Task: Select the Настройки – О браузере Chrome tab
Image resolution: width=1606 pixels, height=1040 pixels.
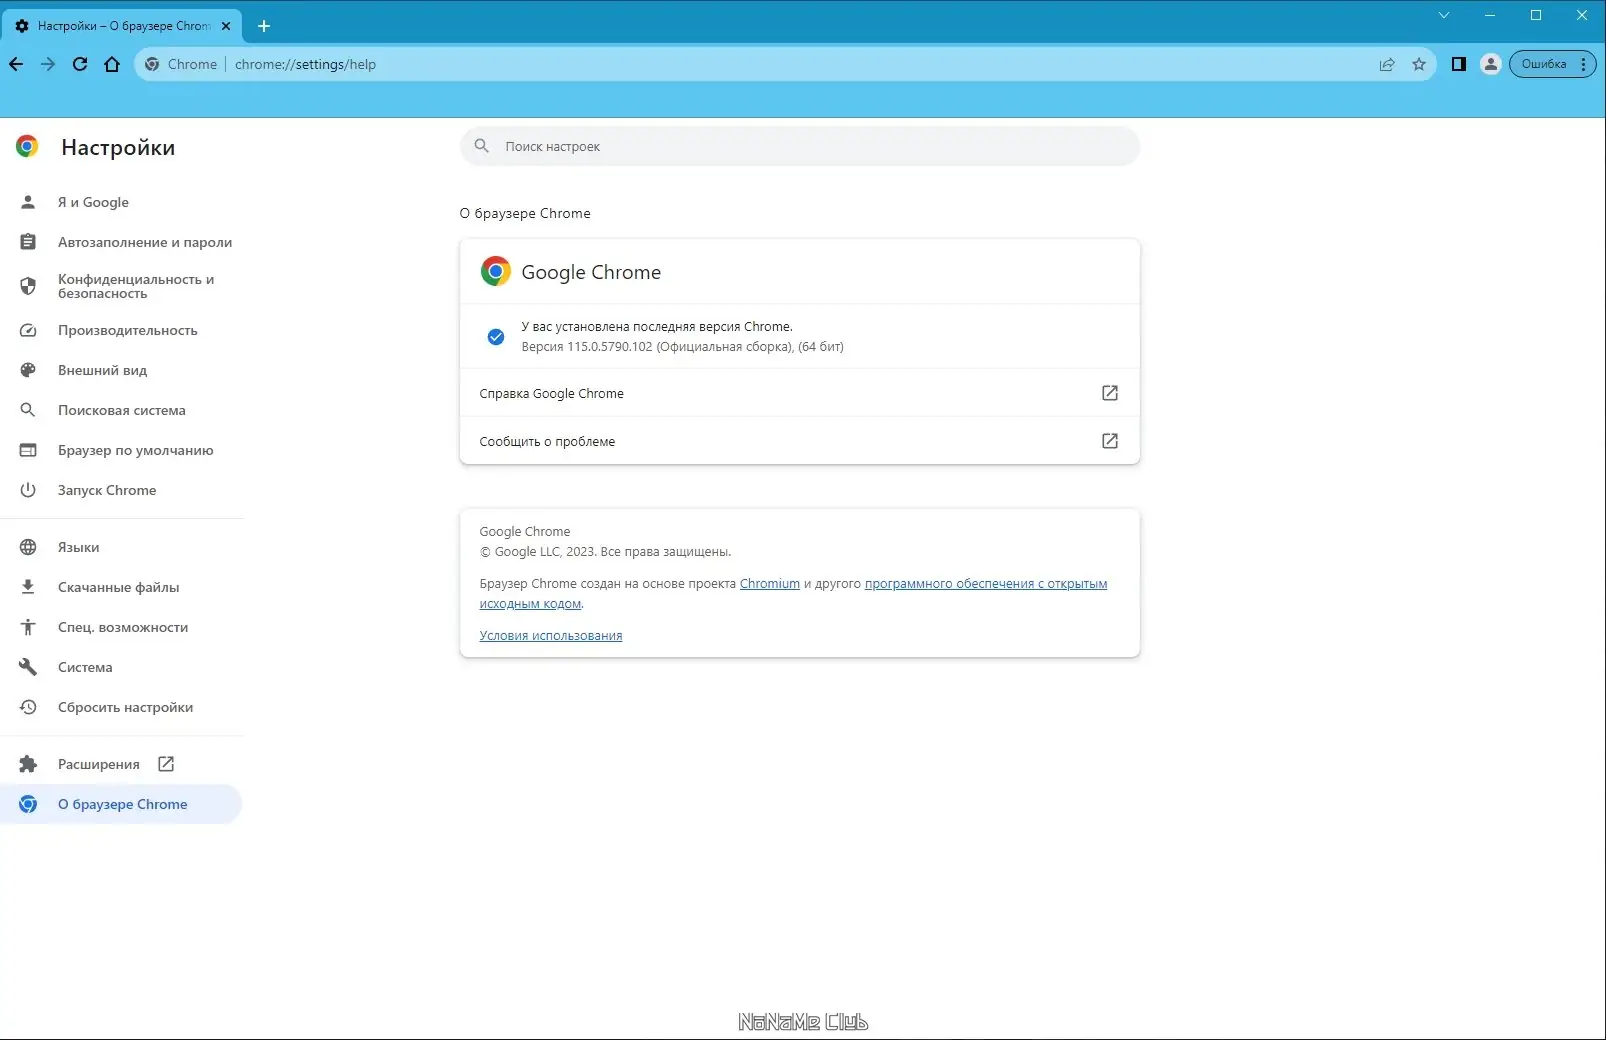Action: (x=122, y=26)
